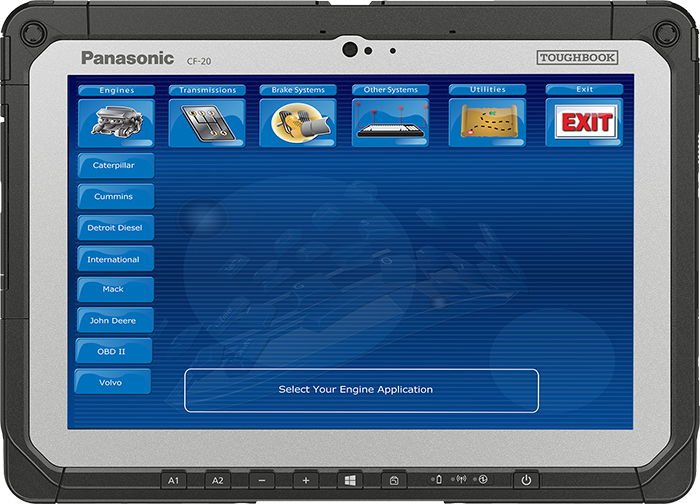Screen dimensions: 700x504
Task: Tap the minus volume hardware button
Action: (x=262, y=480)
